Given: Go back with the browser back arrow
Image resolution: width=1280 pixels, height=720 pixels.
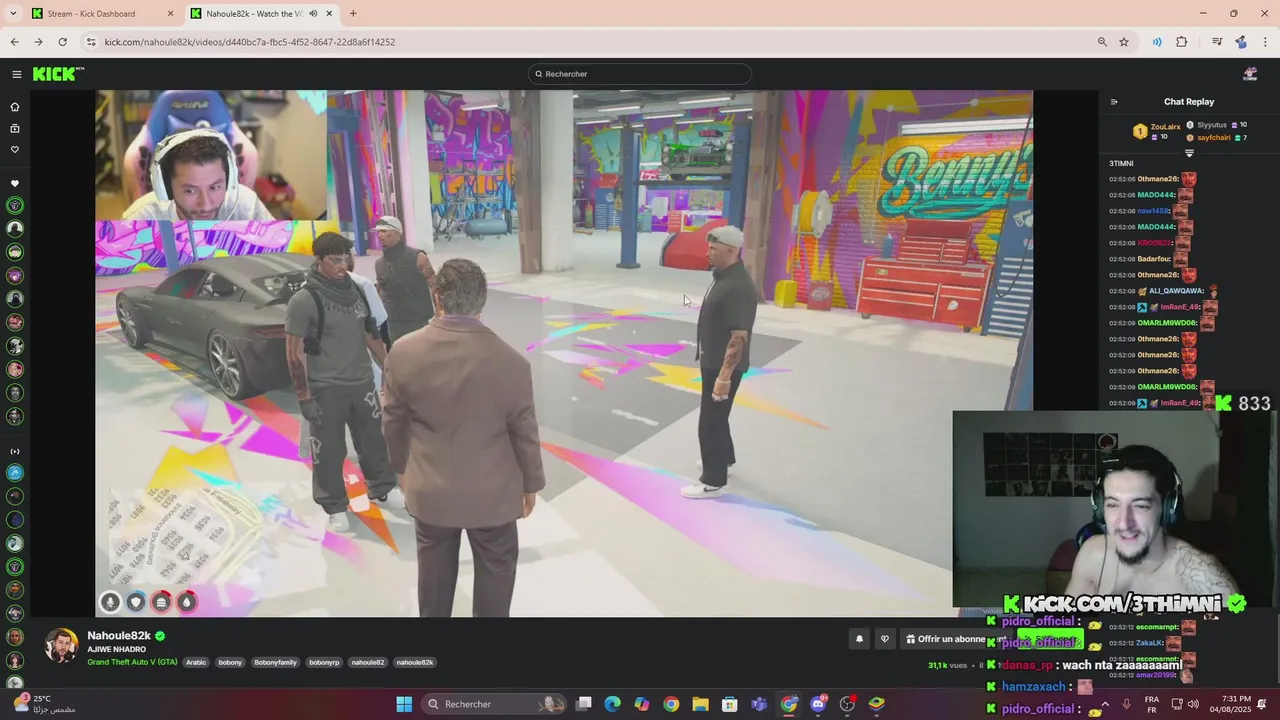Looking at the screenshot, I should (14, 42).
